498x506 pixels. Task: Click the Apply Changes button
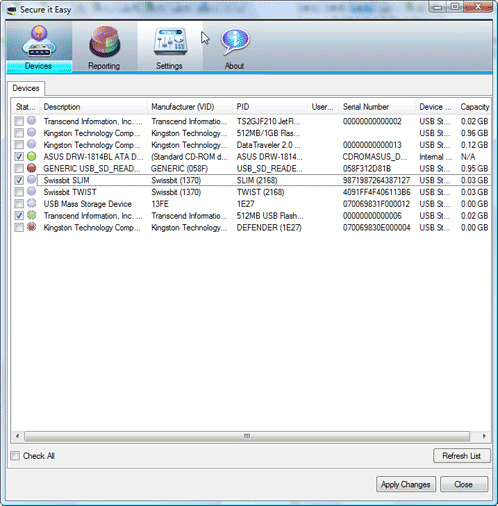coord(406,484)
